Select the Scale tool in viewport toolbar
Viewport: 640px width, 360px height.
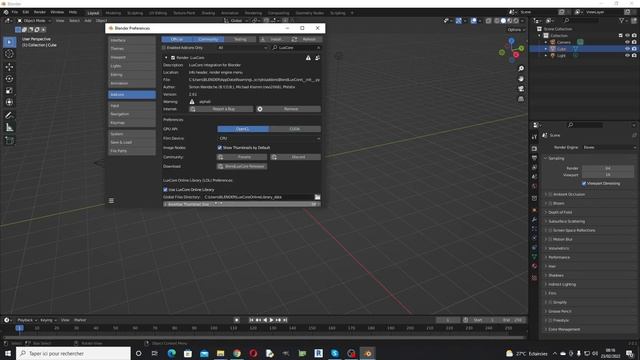(x=9, y=90)
